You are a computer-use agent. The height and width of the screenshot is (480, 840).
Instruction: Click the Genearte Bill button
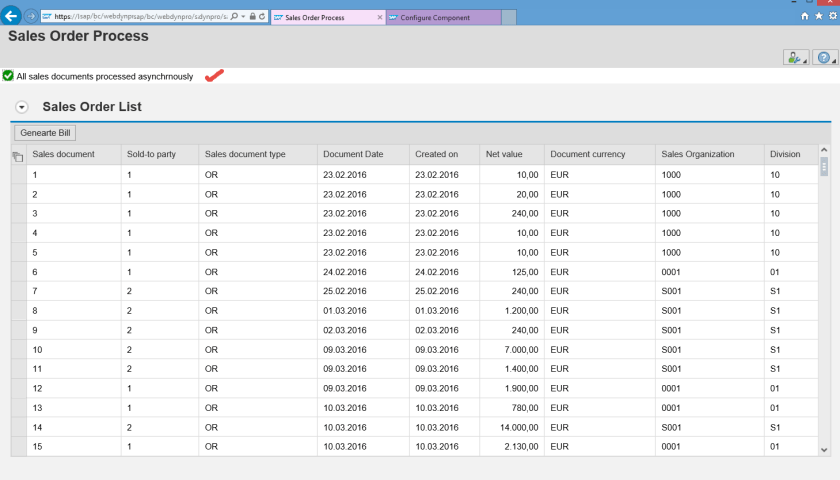(45, 132)
